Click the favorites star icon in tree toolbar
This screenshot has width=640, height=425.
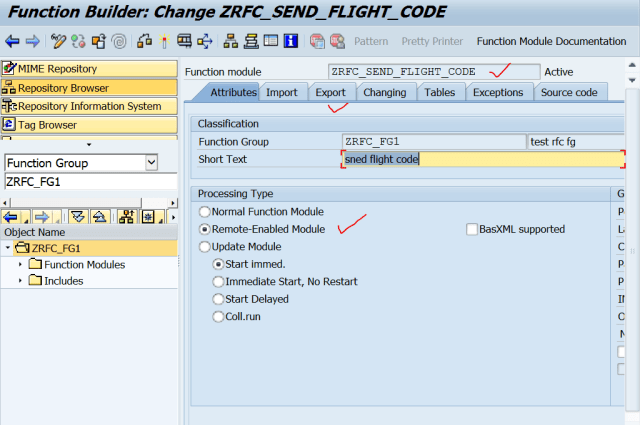tap(148, 217)
